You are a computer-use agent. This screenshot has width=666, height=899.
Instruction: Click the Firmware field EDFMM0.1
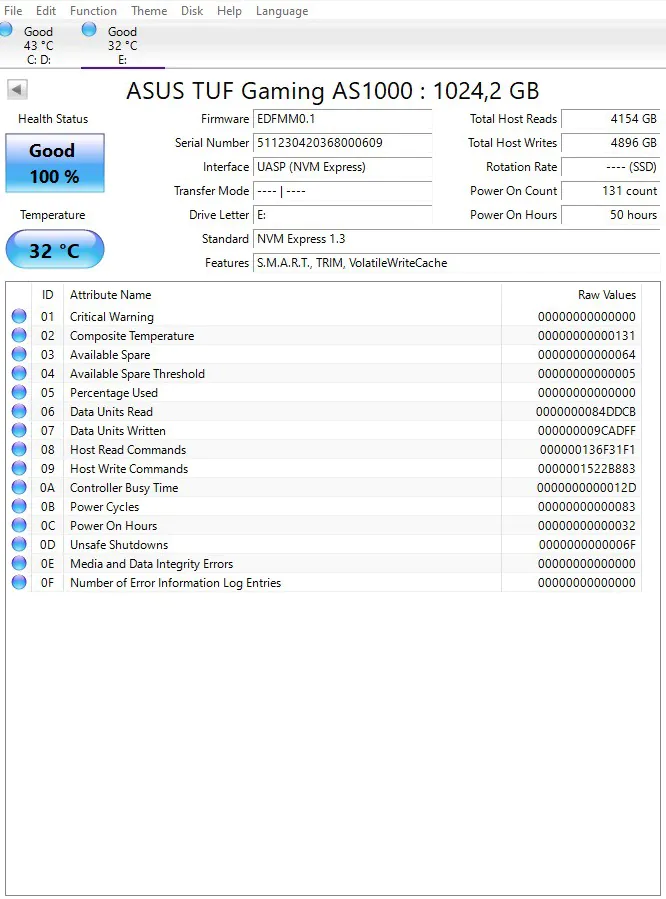[x=342, y=119]
